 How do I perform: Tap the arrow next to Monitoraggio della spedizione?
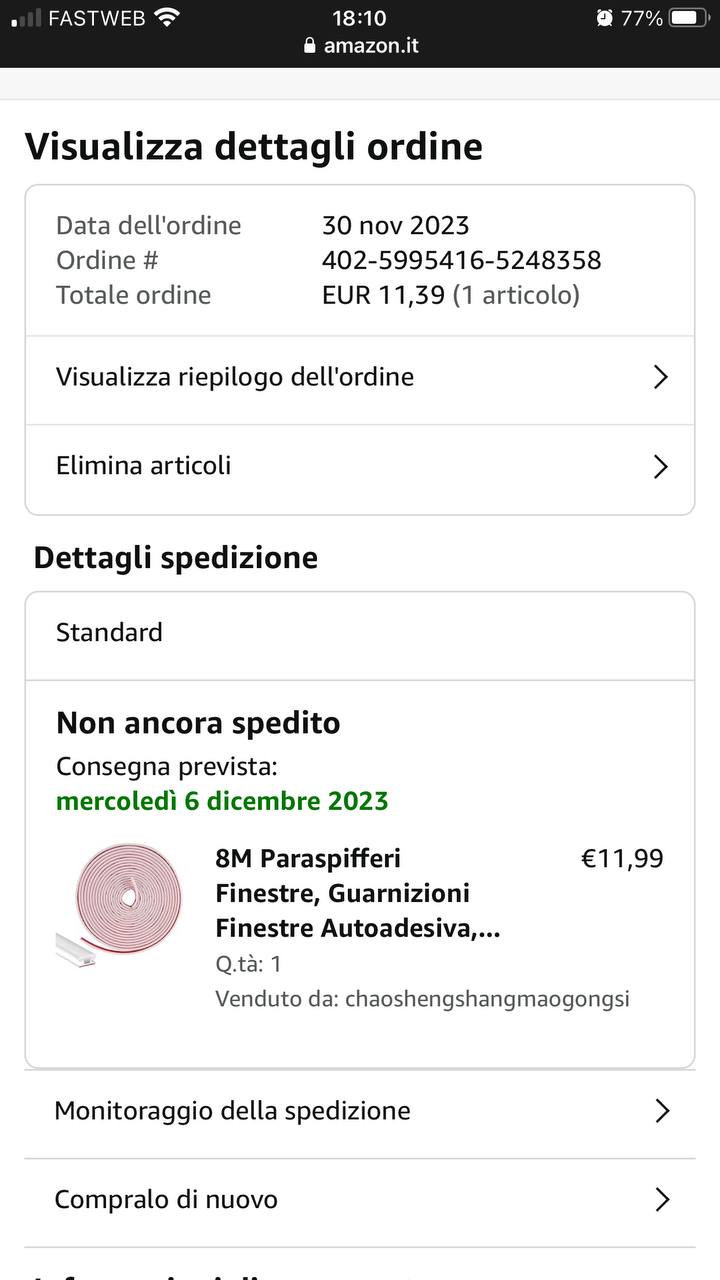(661, 1111)
